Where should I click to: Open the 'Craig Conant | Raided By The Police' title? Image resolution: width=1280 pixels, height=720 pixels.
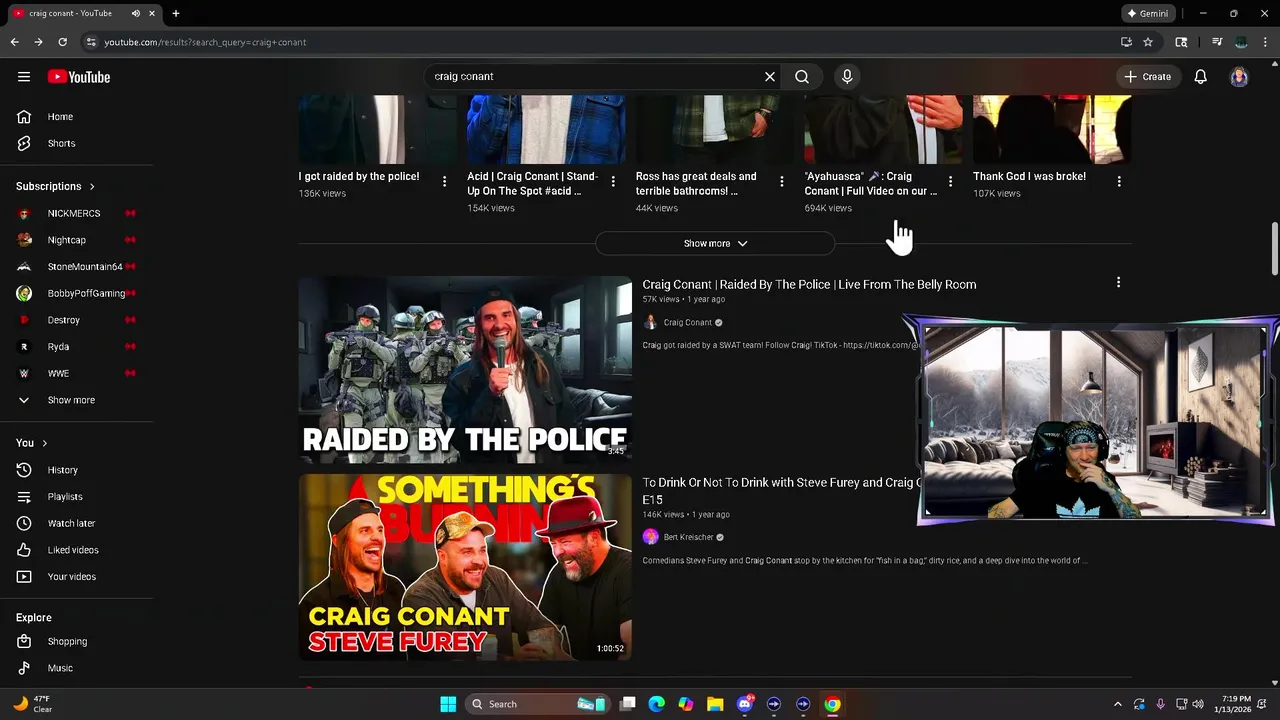[x=809, y=285]
